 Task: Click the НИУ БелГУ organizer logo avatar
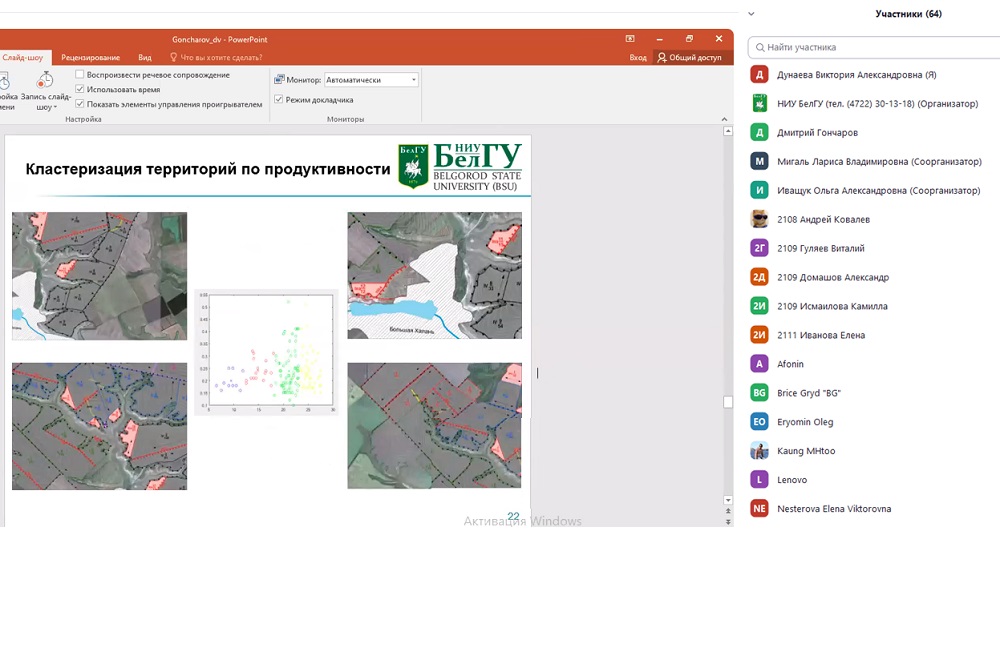click(x=759, y=103)
